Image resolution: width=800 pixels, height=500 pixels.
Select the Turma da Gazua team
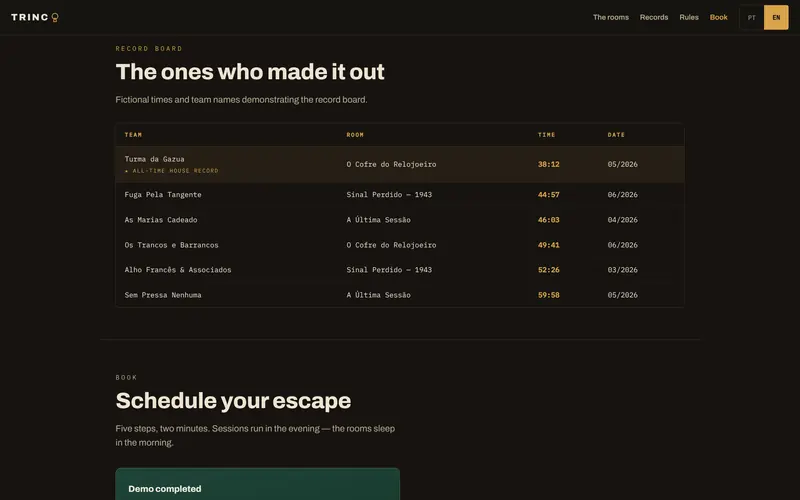(155, 159)
